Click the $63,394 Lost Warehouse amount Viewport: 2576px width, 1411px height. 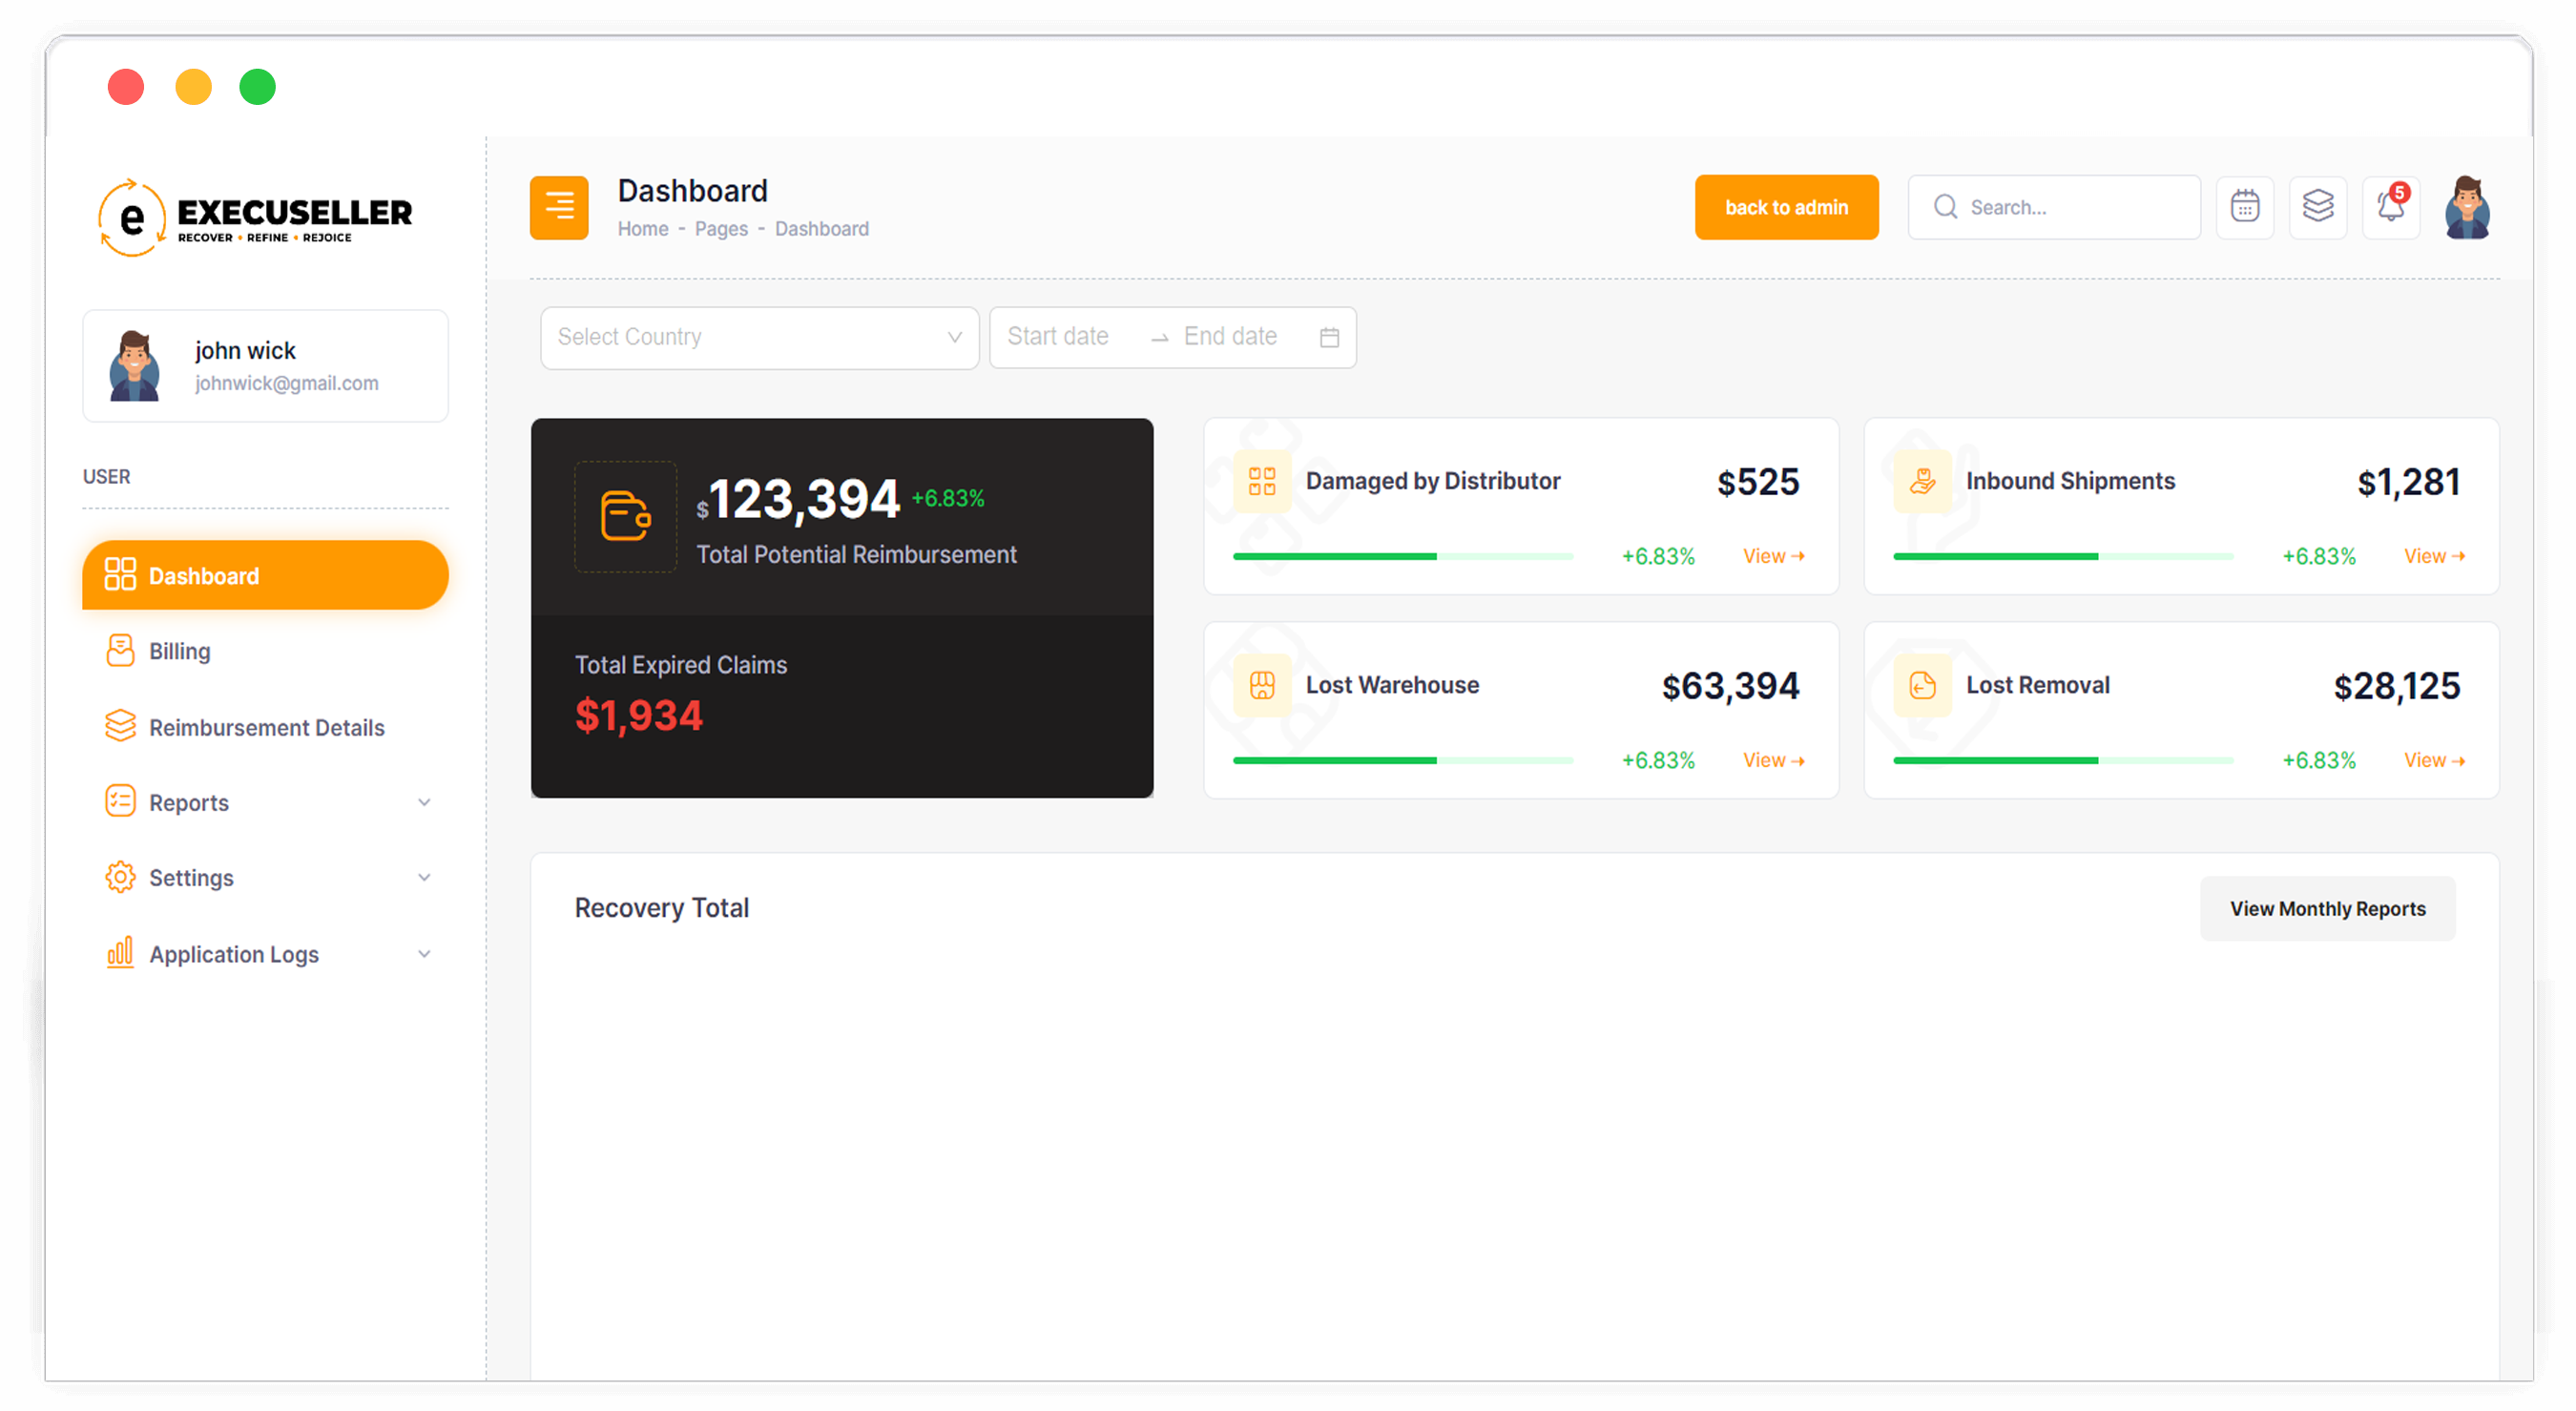[x=1730, y=686]
